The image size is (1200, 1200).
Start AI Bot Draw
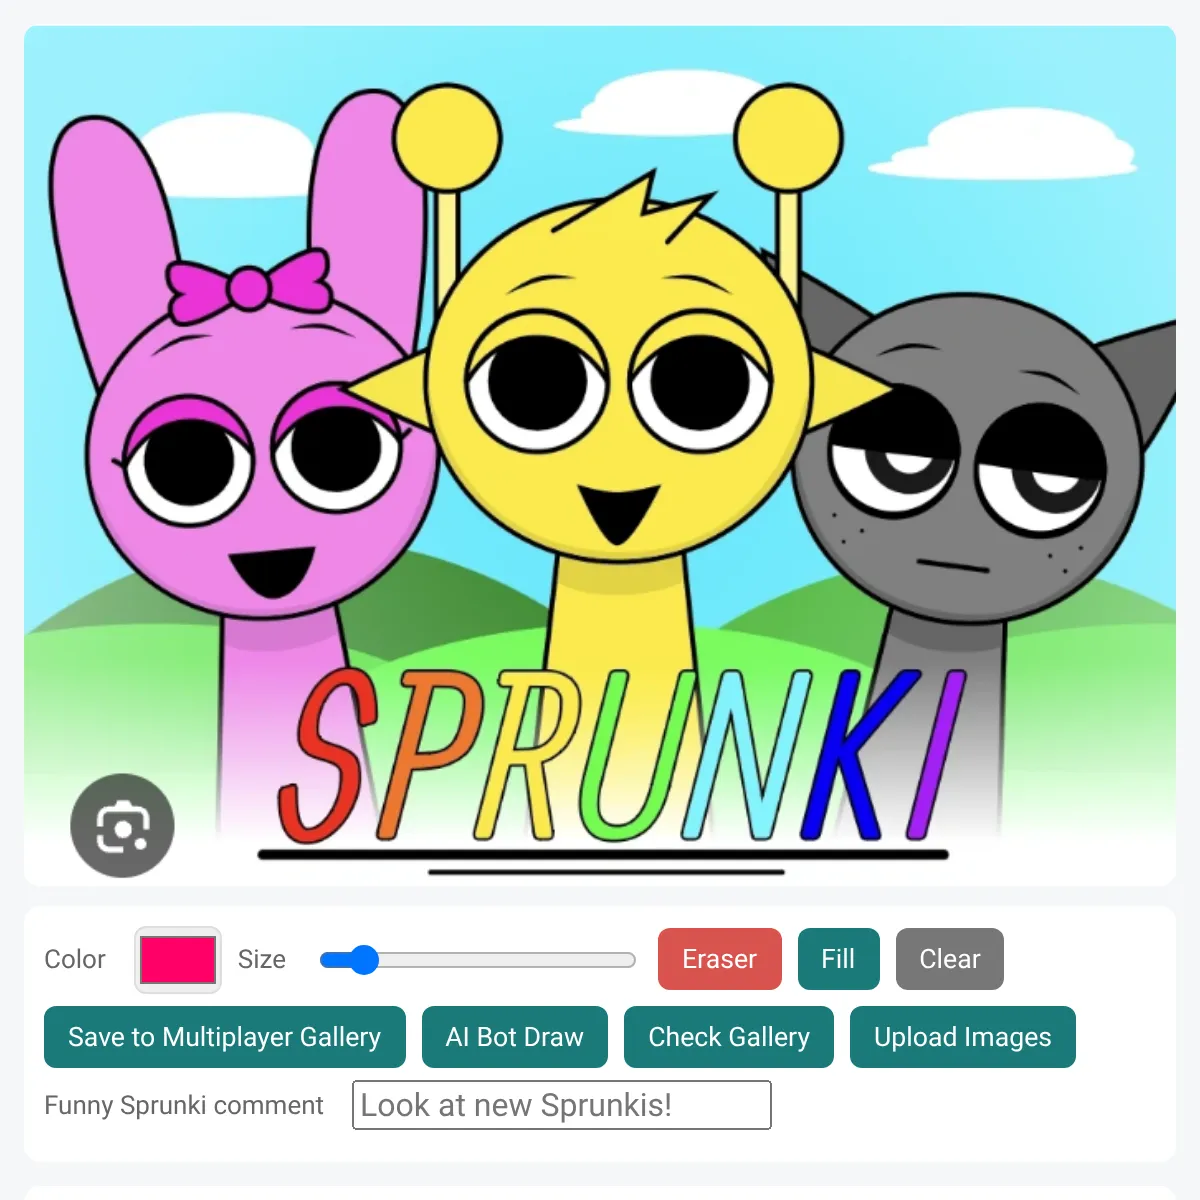coord(514,1037)
